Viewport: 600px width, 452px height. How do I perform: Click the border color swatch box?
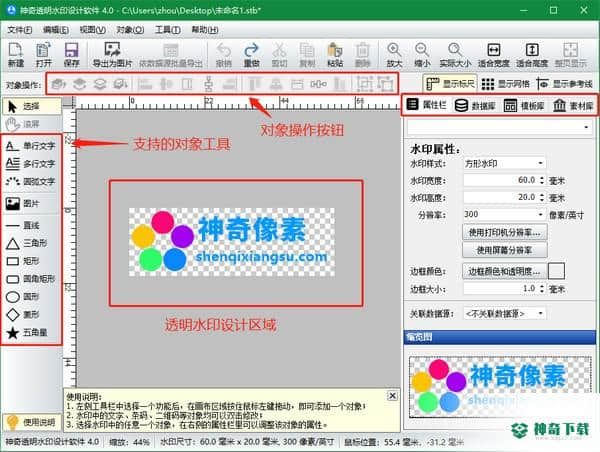click(x=556, y=271)
